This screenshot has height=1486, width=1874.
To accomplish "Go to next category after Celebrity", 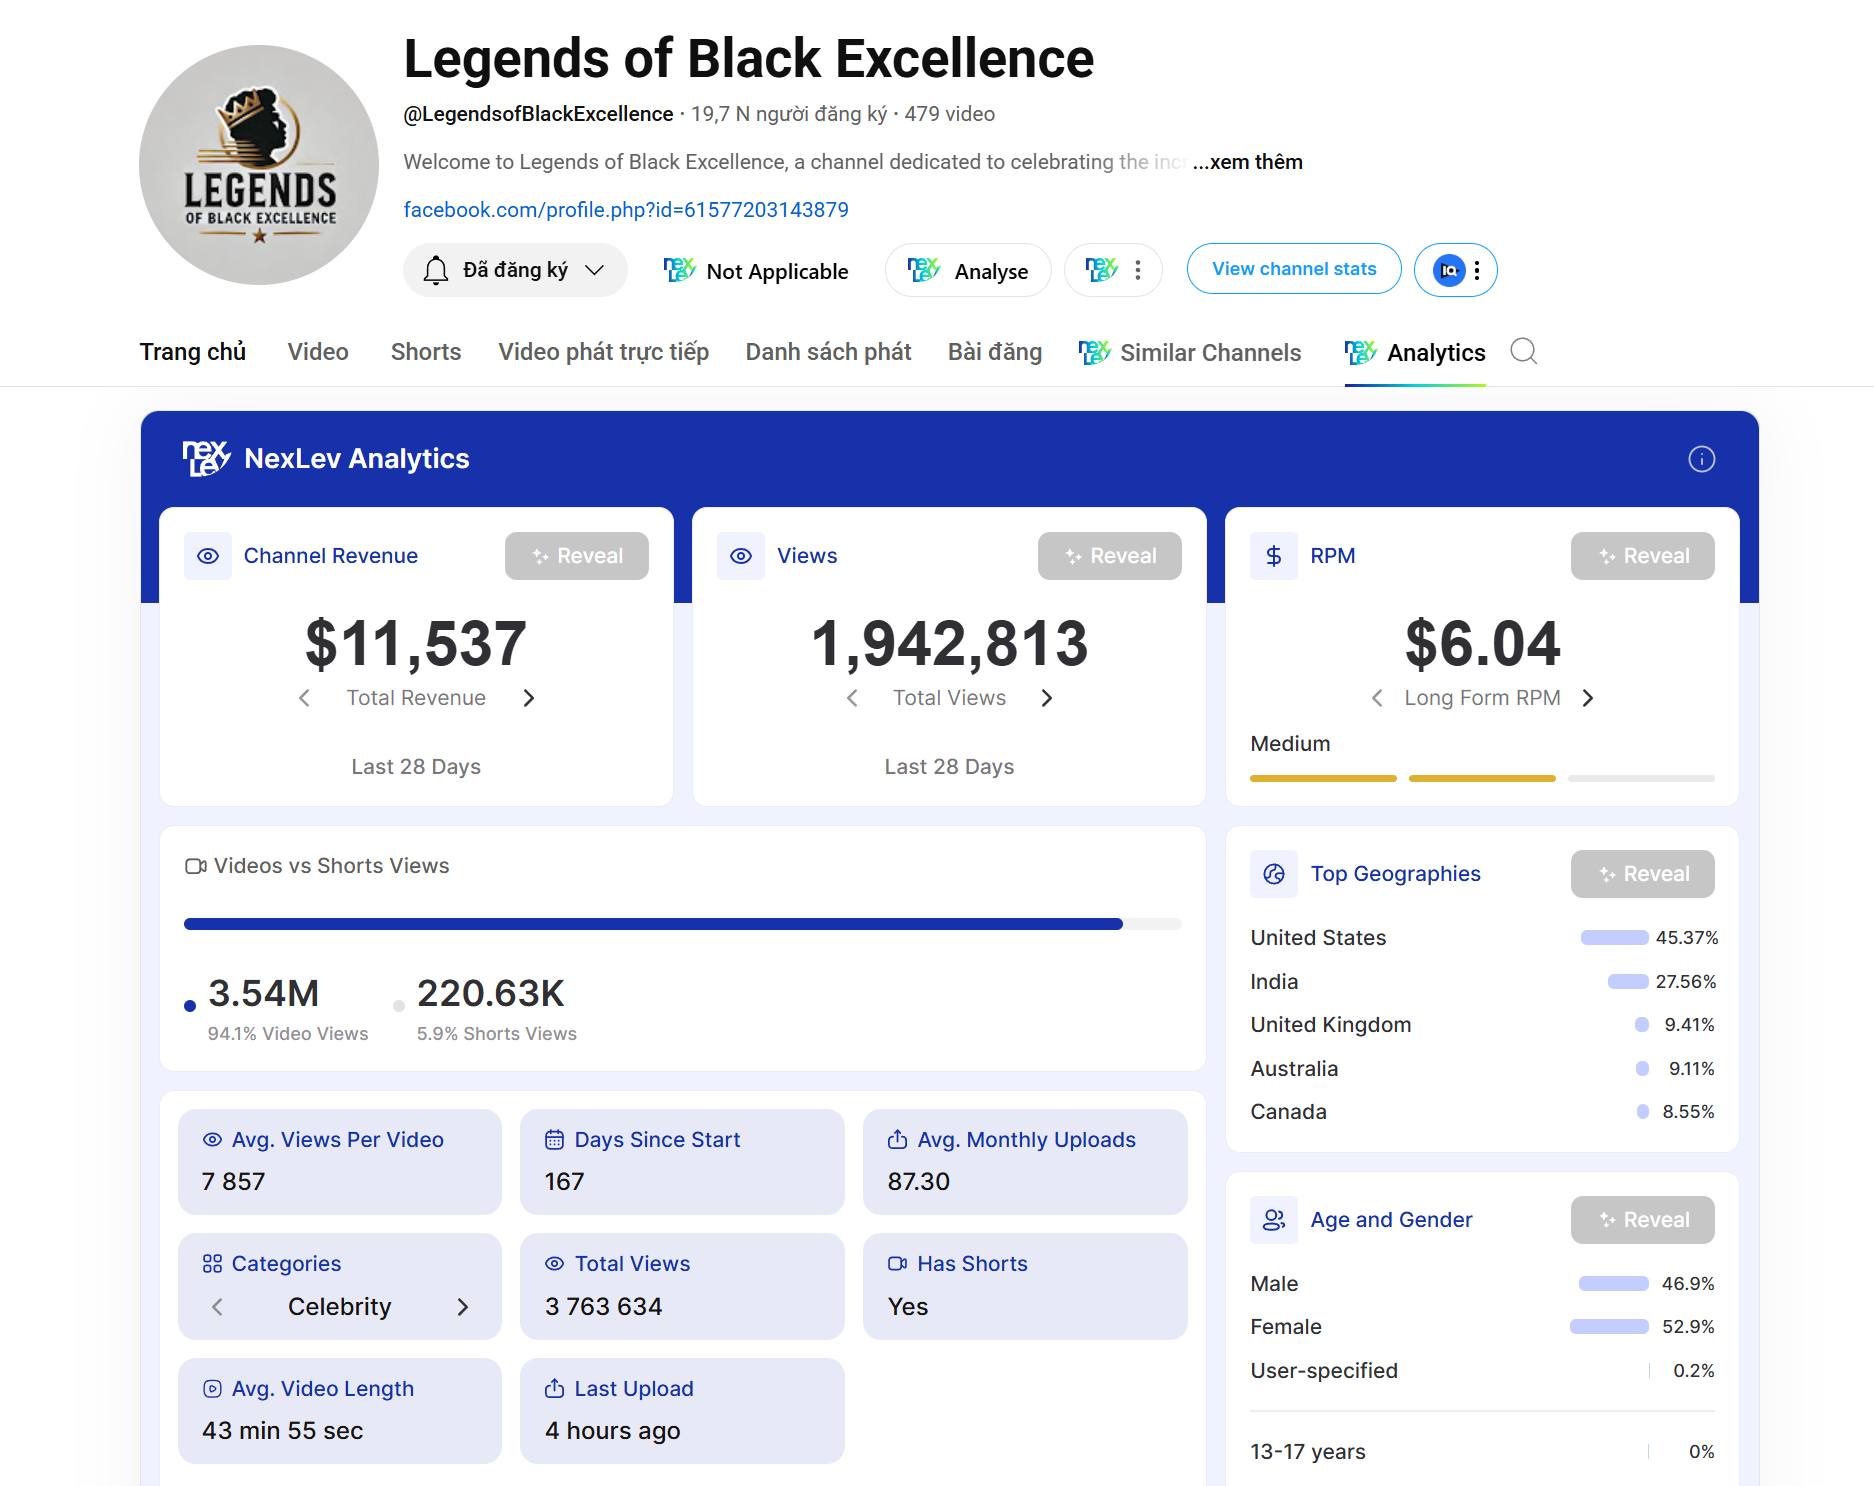I will pyautogui.click(x=462, y=1307).
